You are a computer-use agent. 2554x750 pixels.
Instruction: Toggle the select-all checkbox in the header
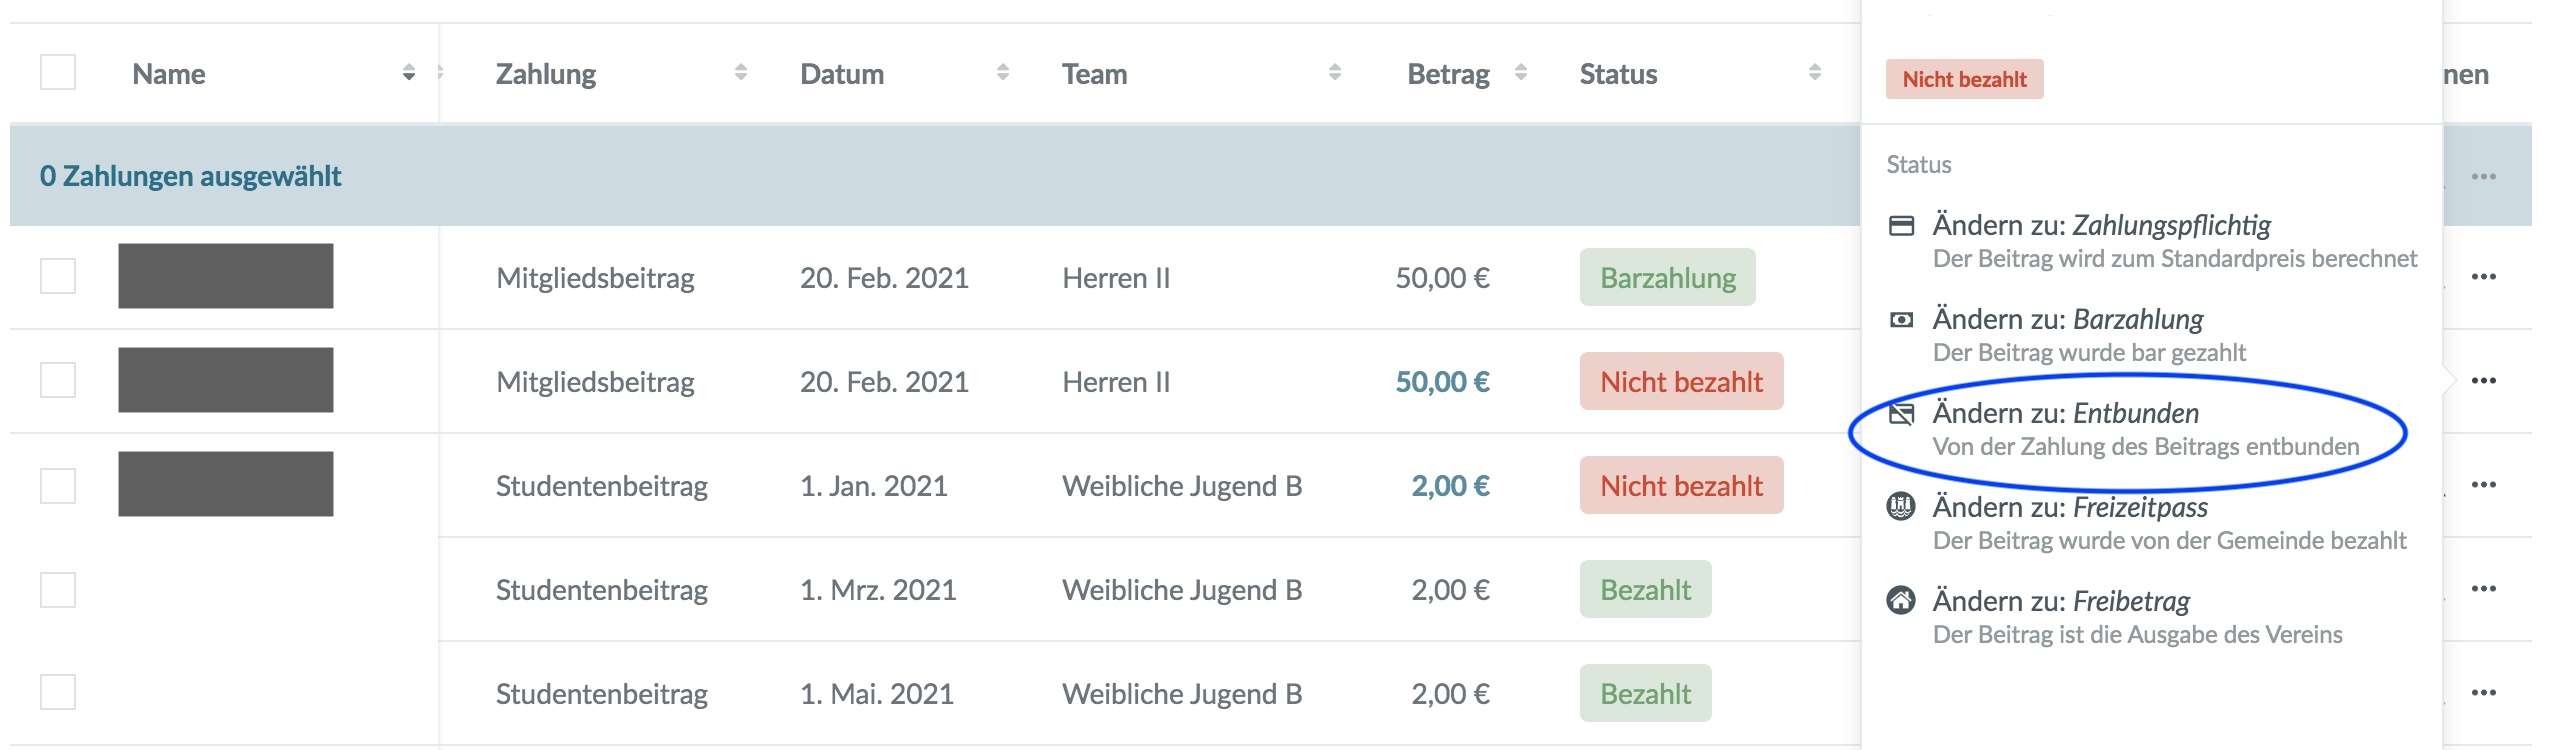click(x=58, y=73)
